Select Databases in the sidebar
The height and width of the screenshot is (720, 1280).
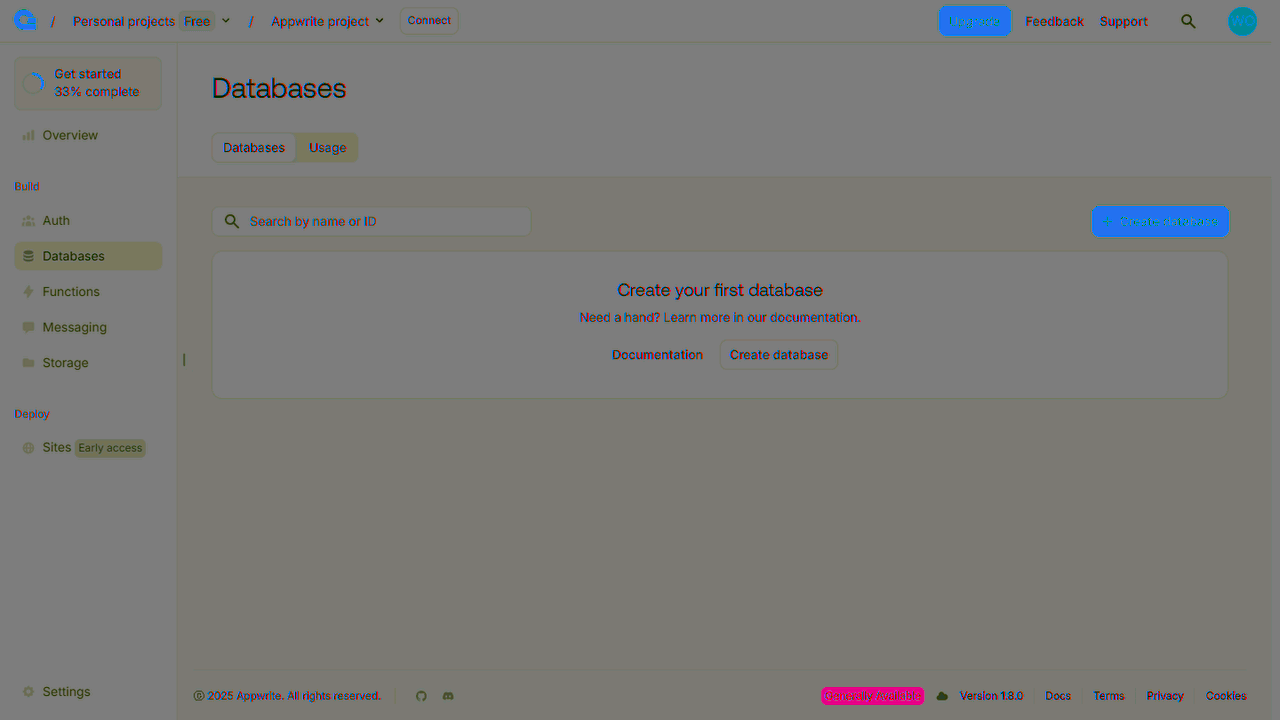[x=71, y=256]
